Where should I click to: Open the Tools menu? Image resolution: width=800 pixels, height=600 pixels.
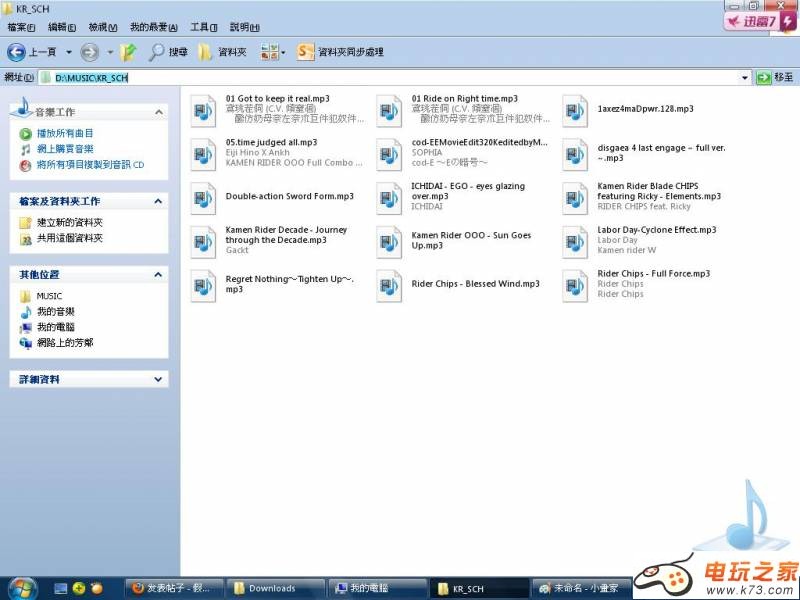click(204, 27)
